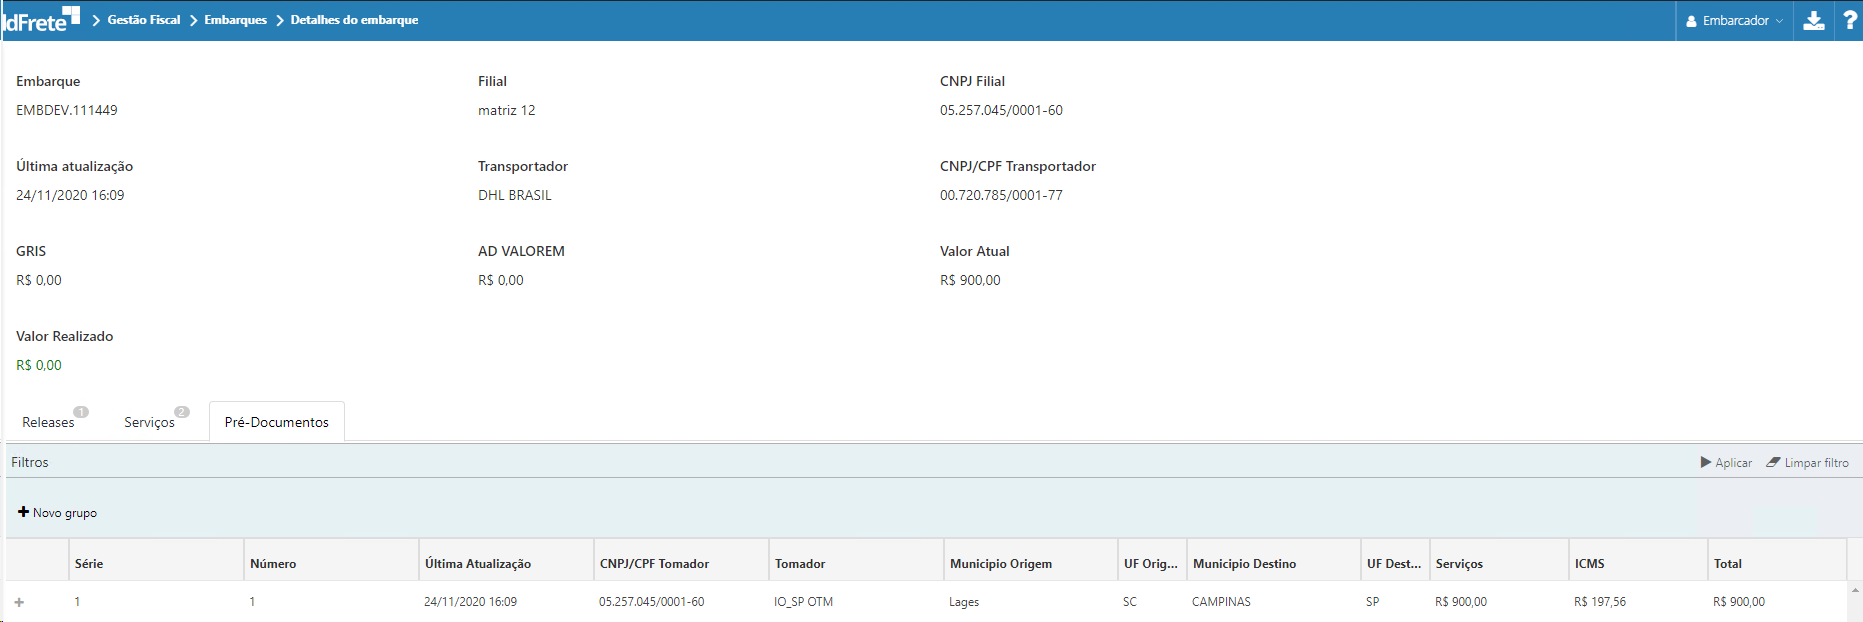
Task: Click plus icon for Novo grupo
Action: point(23,512)
